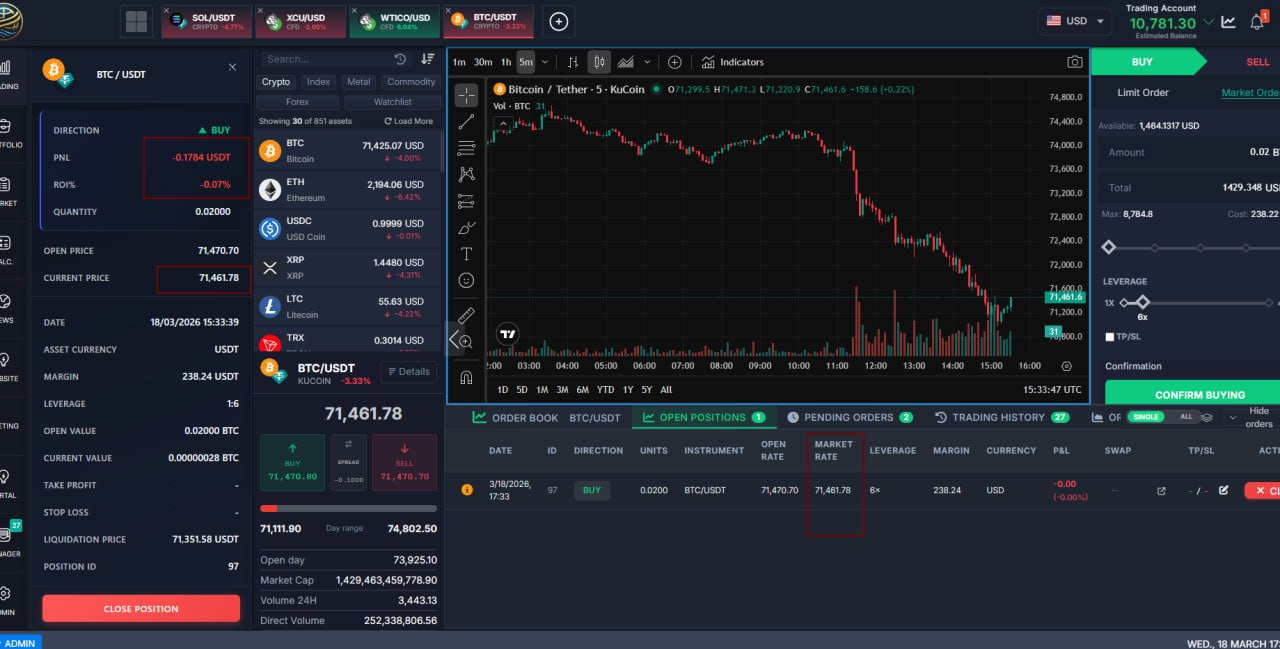
Task: Adjust the 6x leverage slider handle
Action: point(1143,302)
